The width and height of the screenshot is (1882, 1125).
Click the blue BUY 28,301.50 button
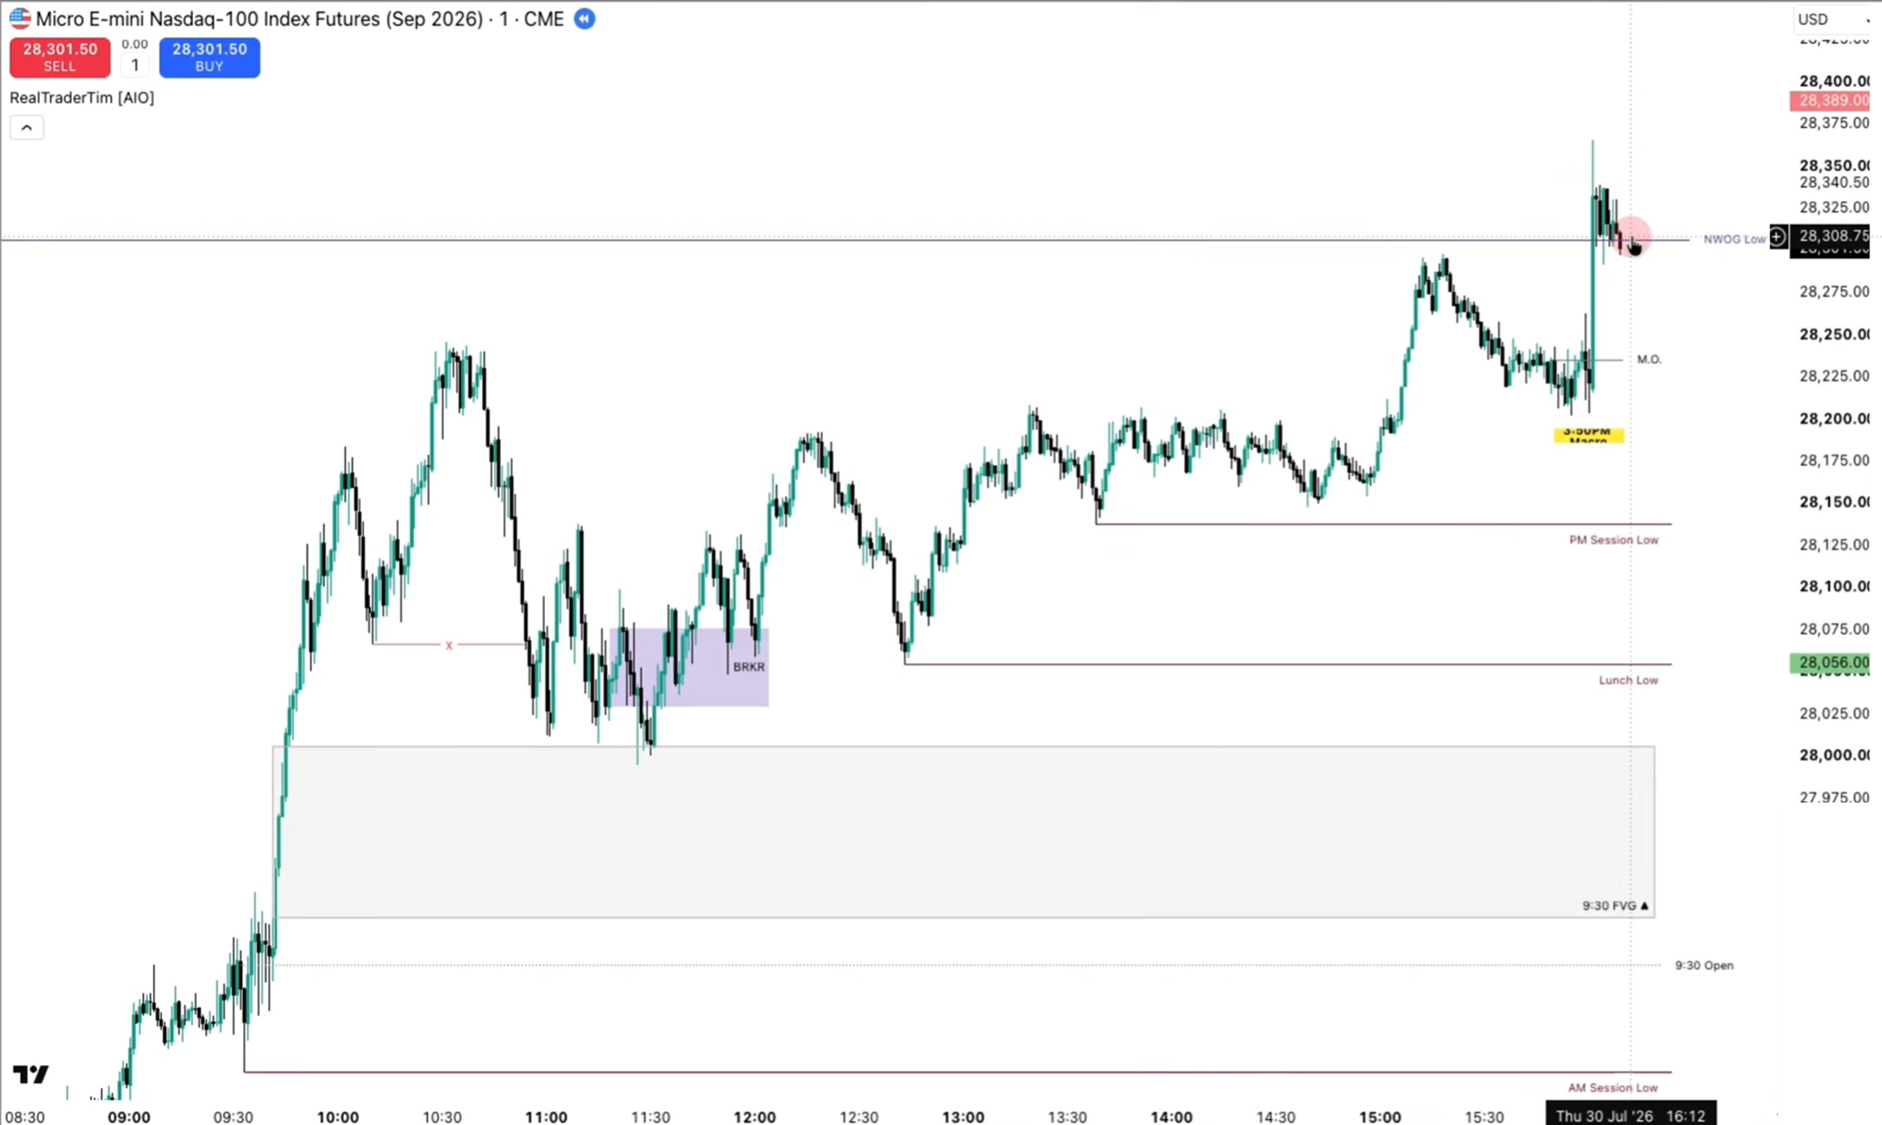pos(209,57)
